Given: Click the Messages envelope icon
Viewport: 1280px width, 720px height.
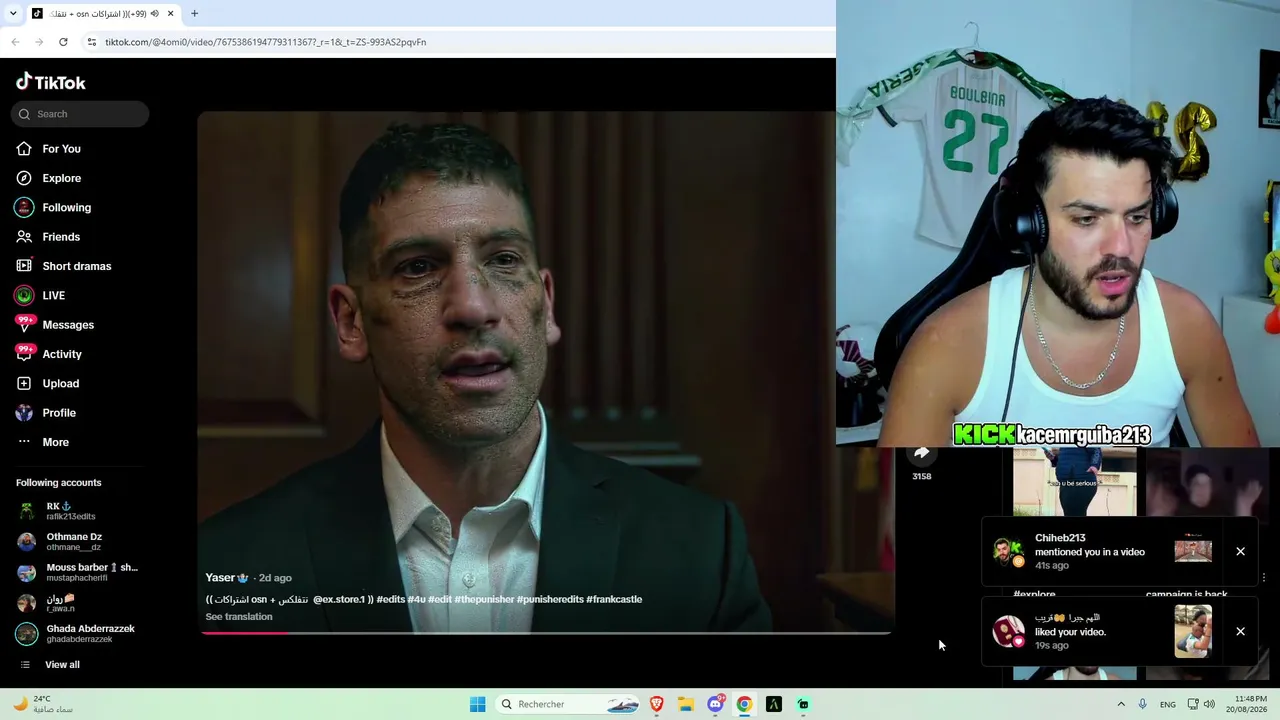Looking at the screenshot, I should [24, 325].
